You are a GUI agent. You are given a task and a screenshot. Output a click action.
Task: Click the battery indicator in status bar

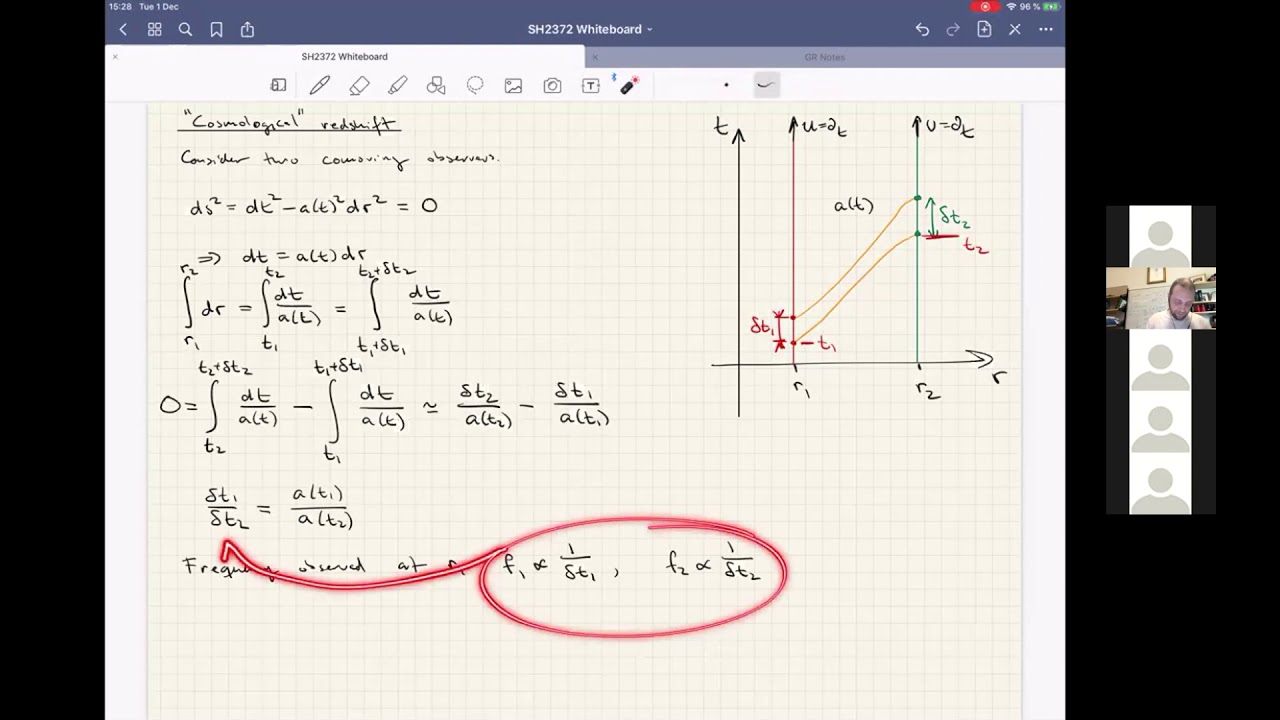tap(1050, 6)
